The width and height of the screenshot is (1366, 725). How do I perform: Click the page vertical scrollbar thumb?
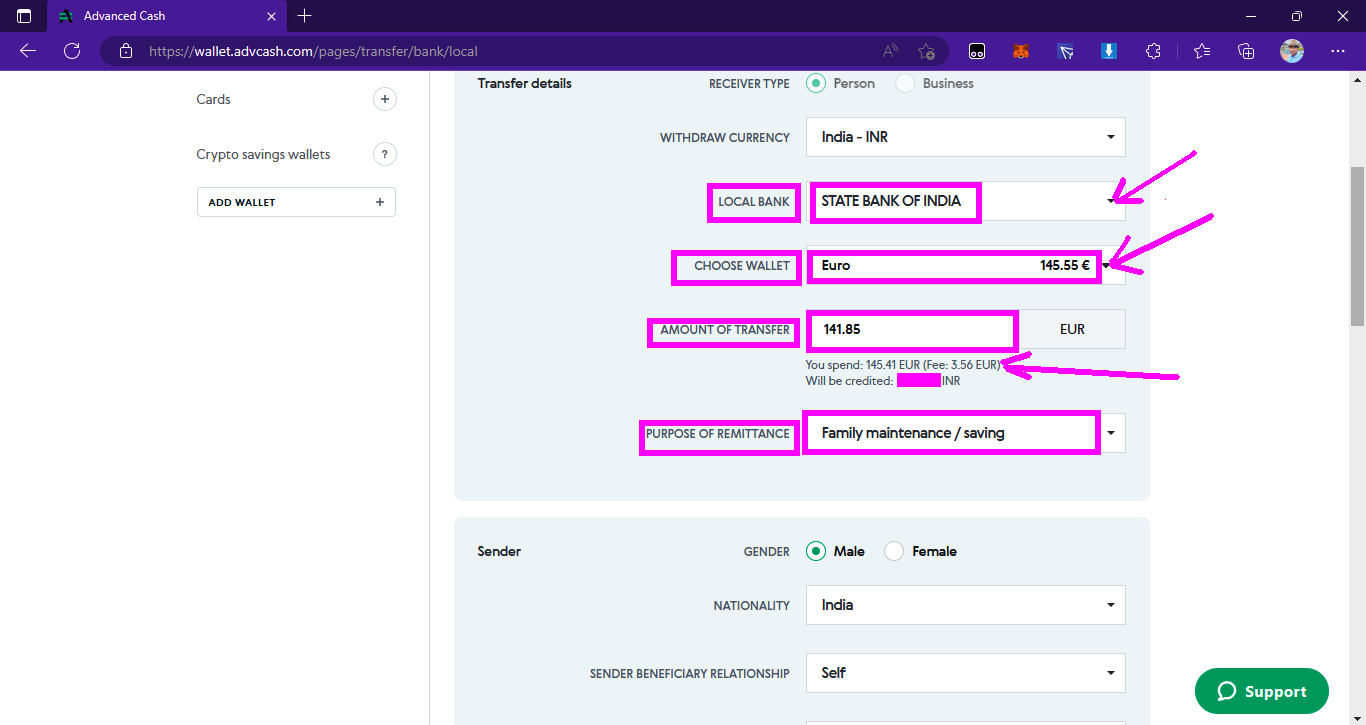(1357, 245)
